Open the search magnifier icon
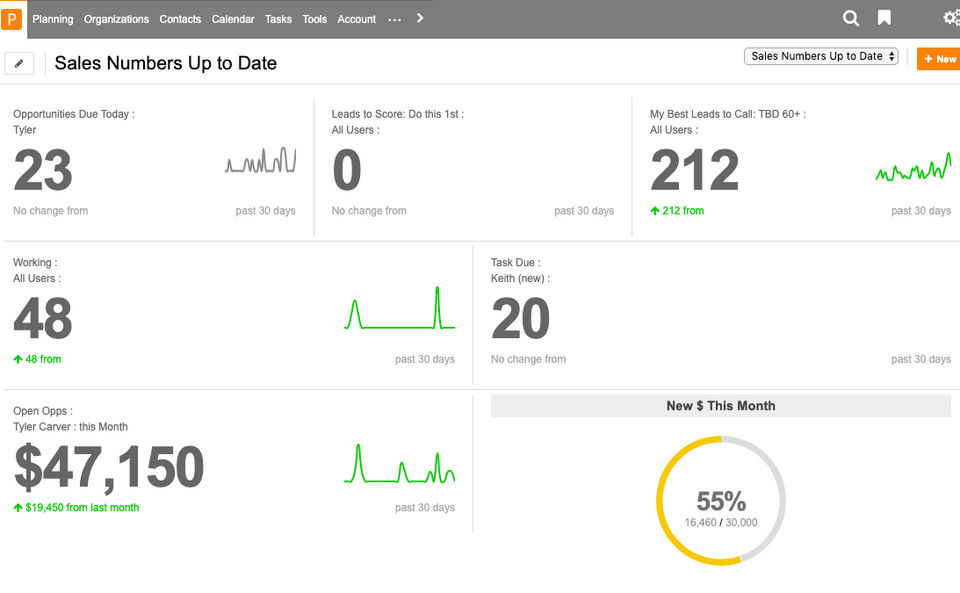960x593 pixels. click(851, 18)
